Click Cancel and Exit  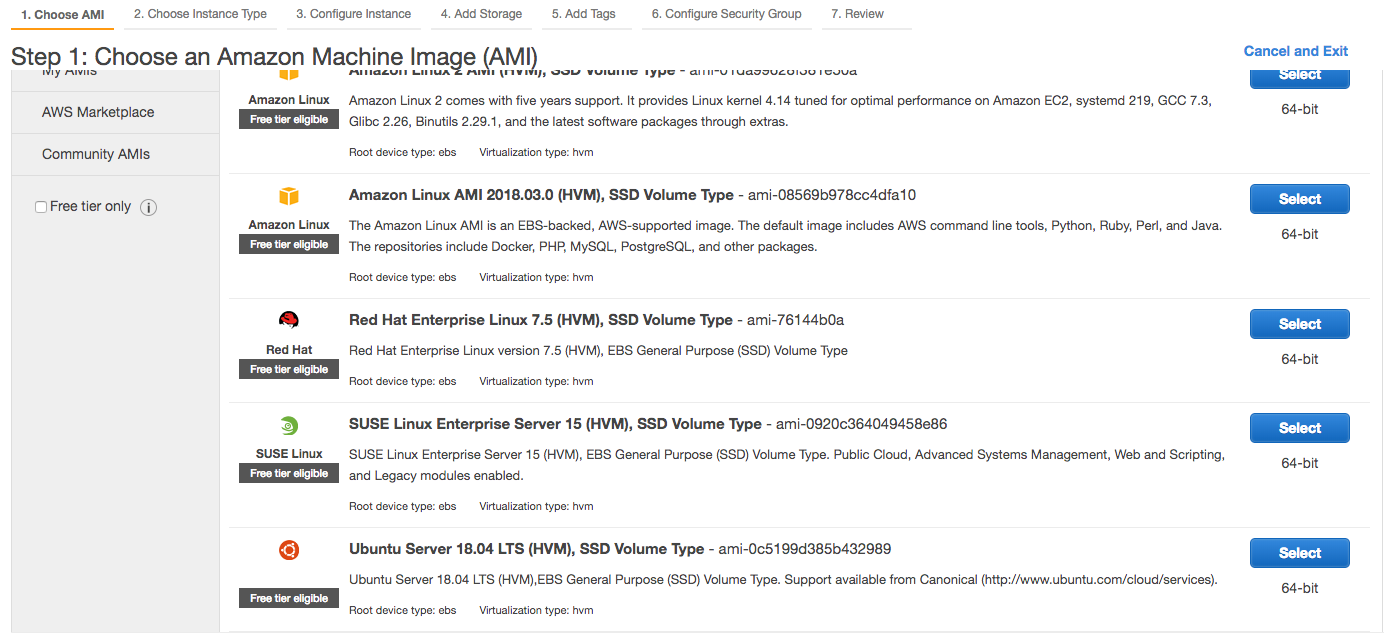click(x=1295, y=51)
